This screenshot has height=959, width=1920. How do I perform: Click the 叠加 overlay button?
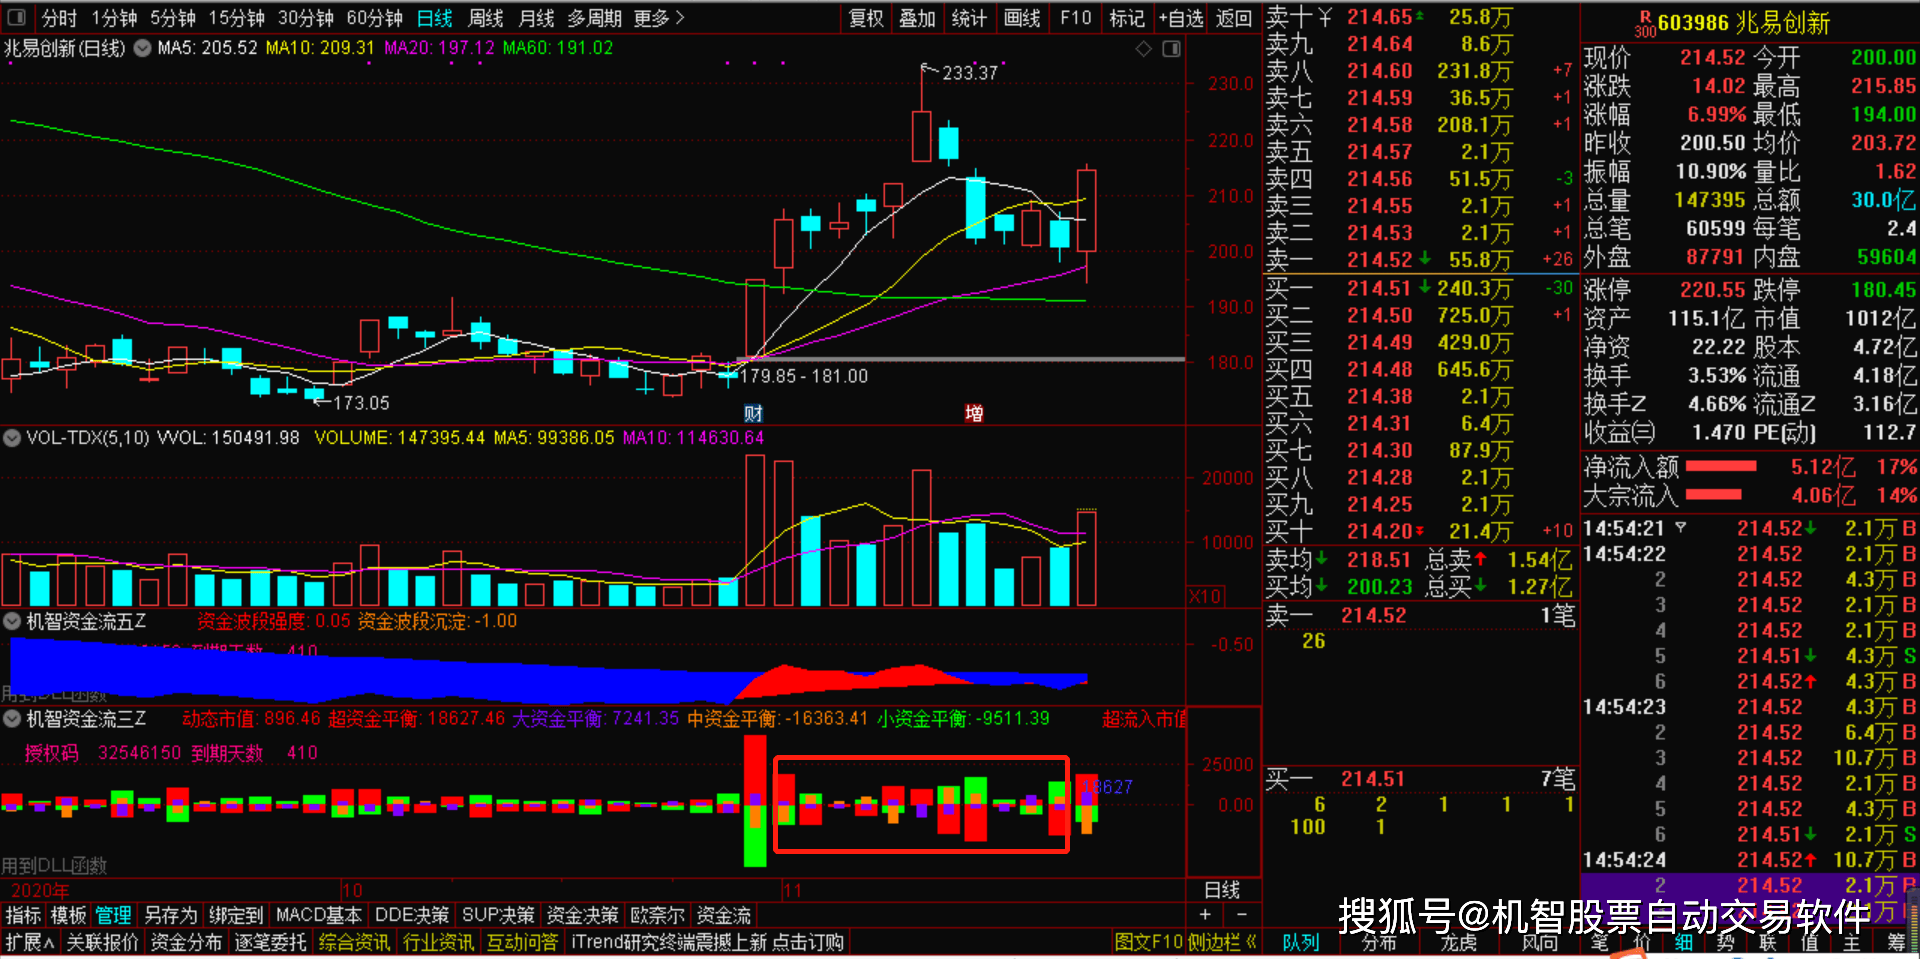tap(917, 18)
